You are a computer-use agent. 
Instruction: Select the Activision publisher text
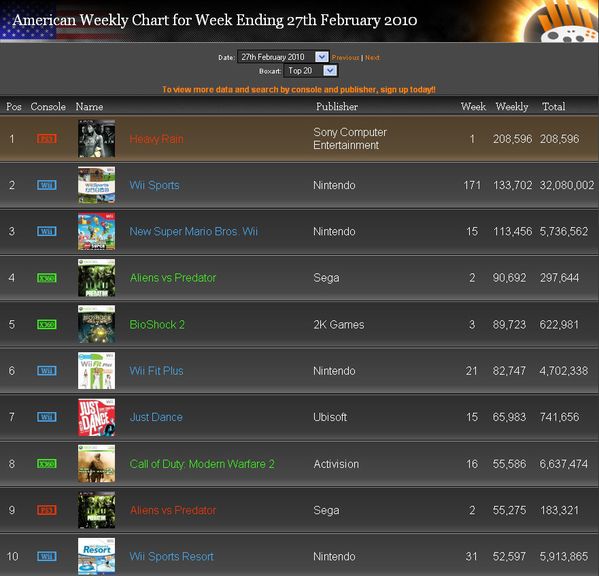click(x=336, y=464)
